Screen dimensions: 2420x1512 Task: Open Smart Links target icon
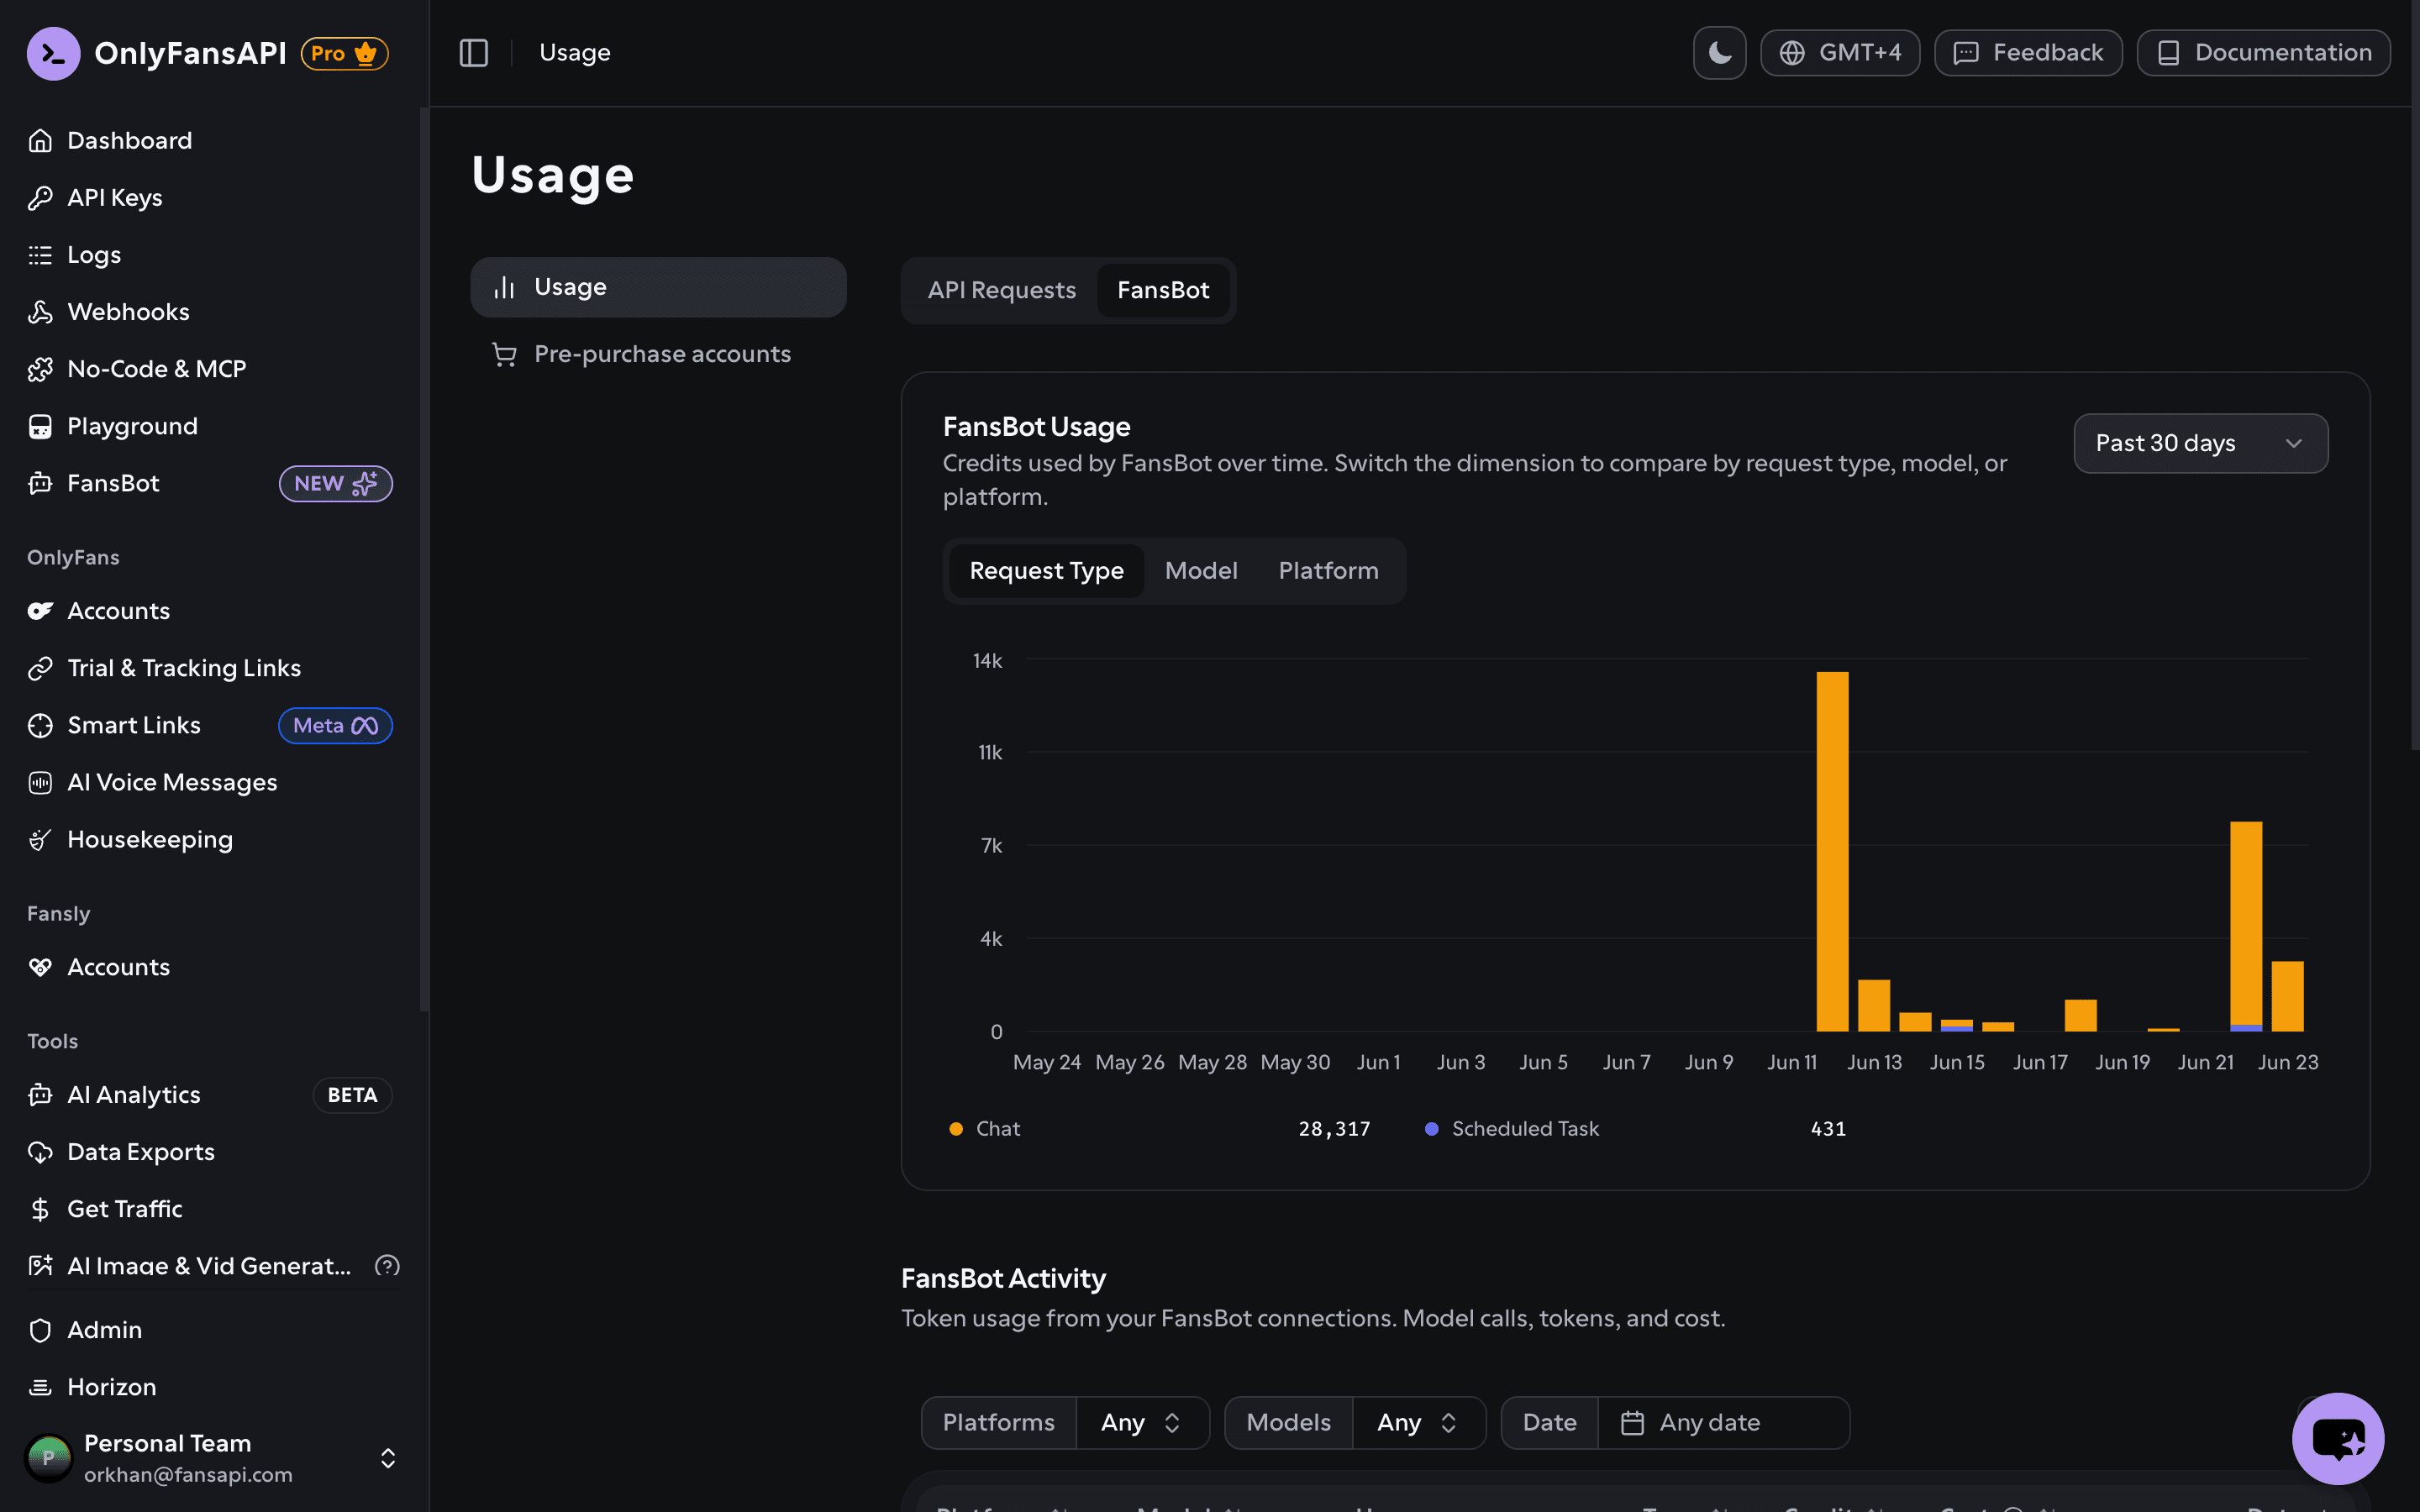pos(40,726)
